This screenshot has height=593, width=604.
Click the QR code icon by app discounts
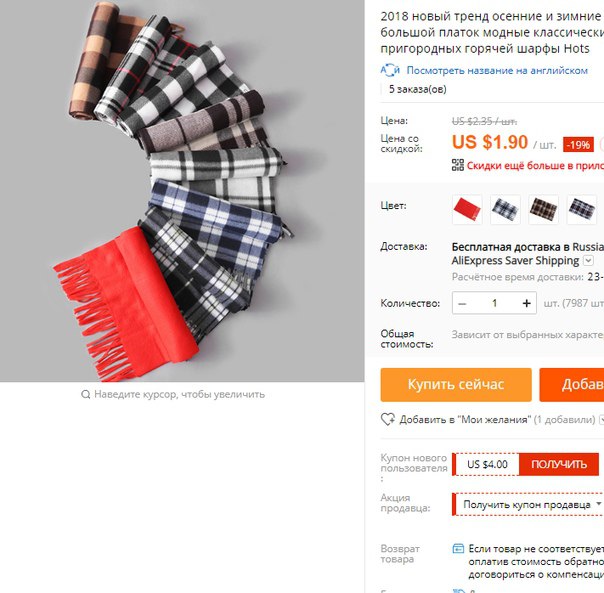[x=458, y=165]
